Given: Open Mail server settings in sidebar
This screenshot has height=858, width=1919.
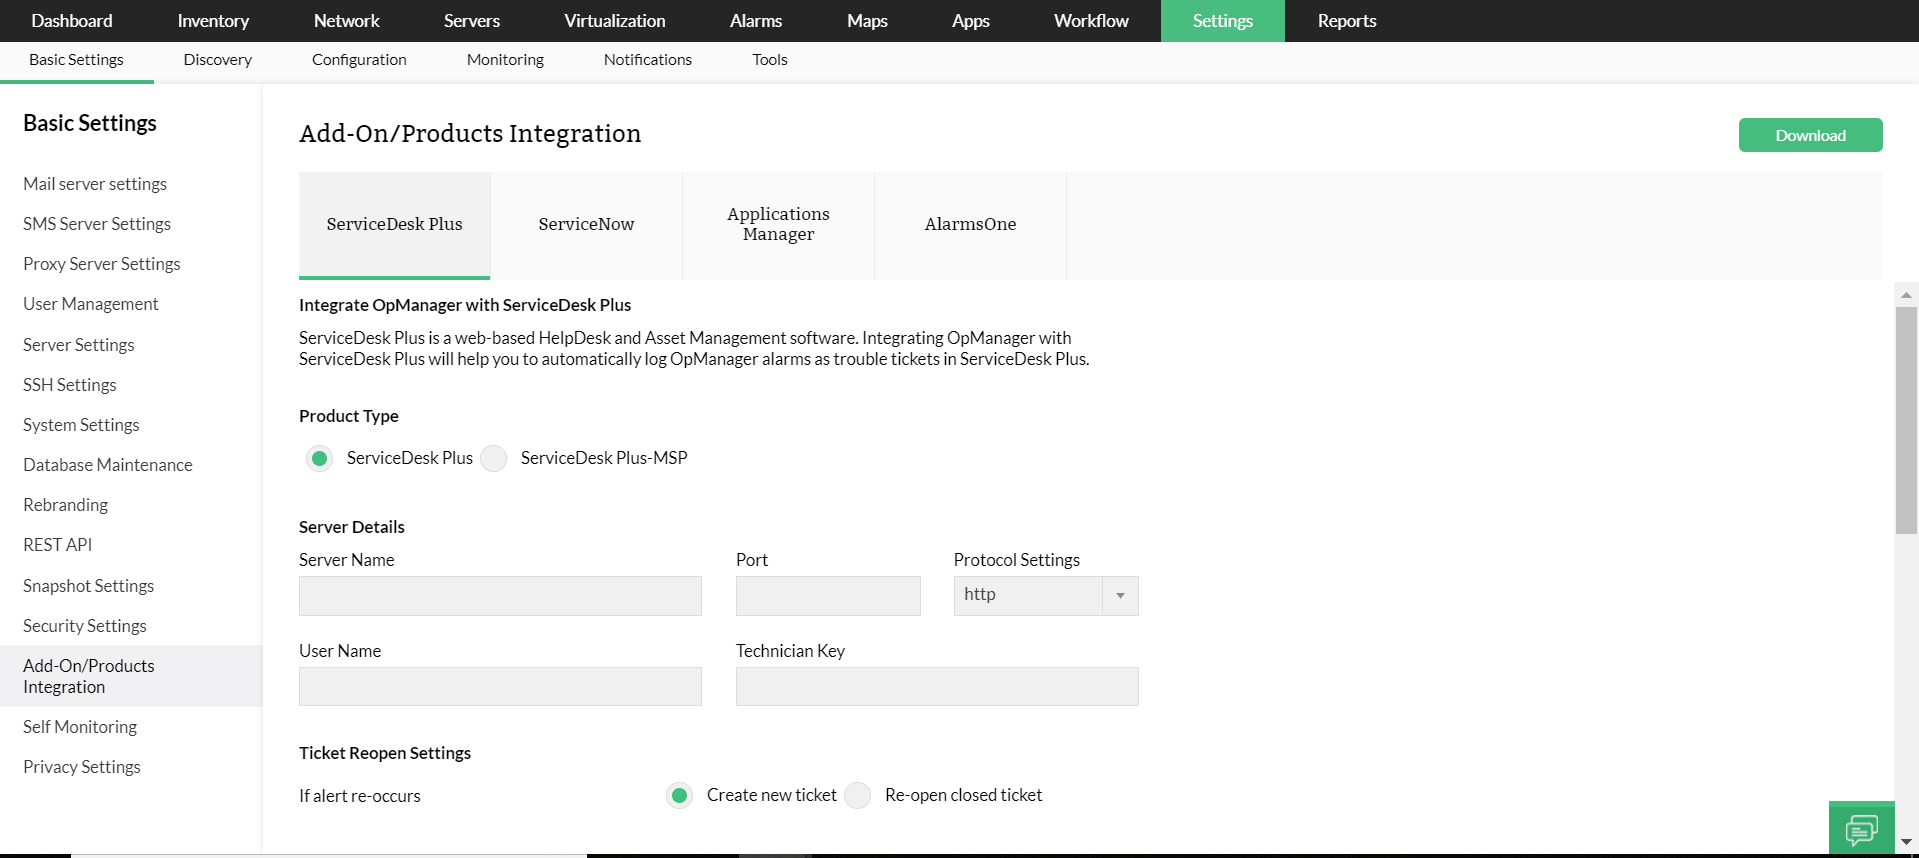Looking at the screenshot, I should click(x=95, y=184).
